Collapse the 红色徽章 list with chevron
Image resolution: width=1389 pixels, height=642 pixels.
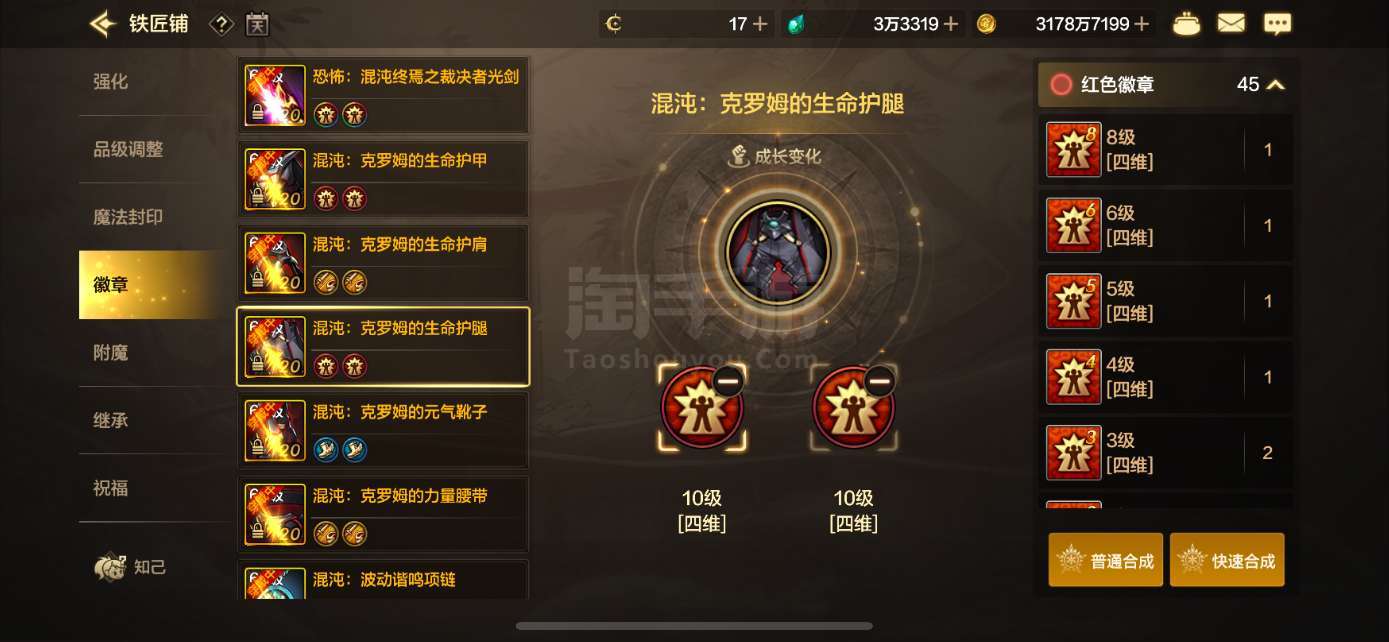[x=1275, y=85]
